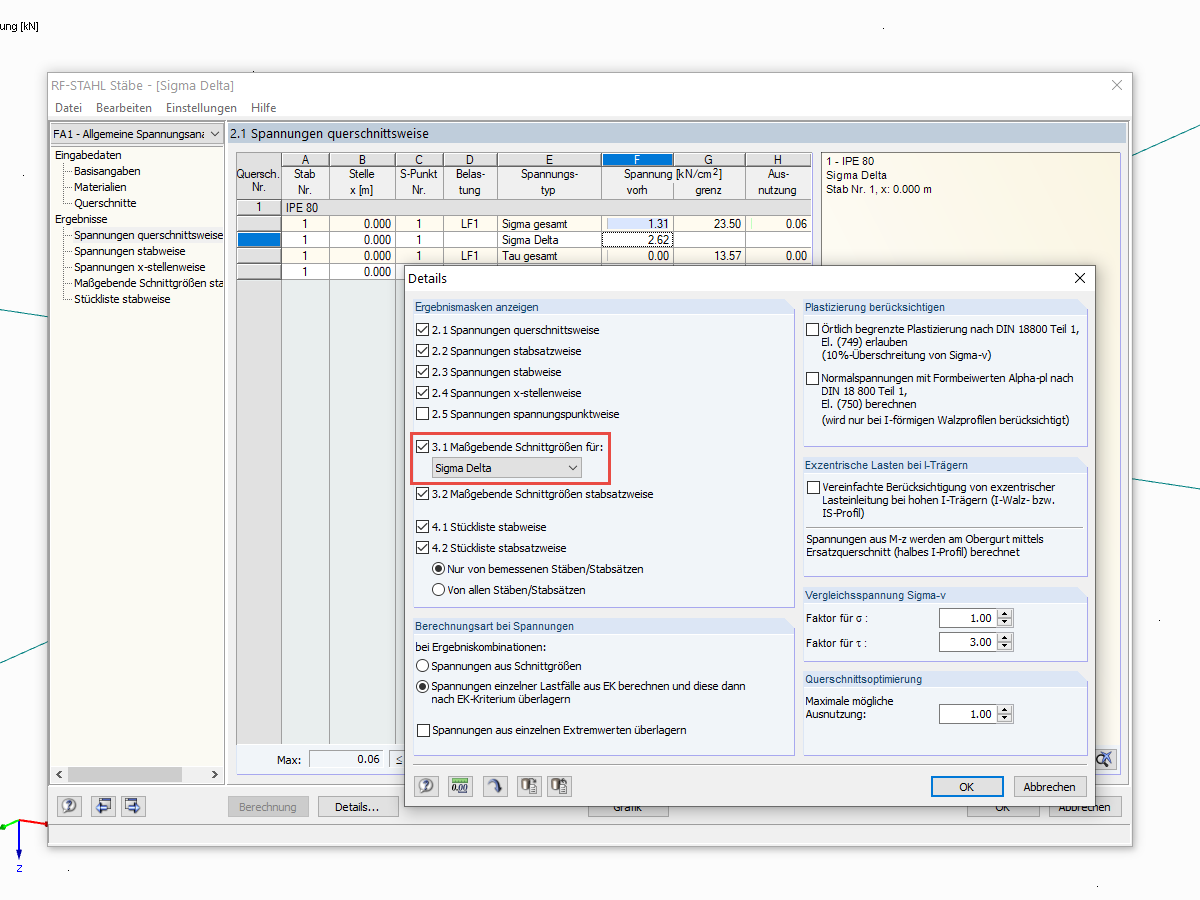This screenshot has width=1200, height=900.
Task: Increase Maximale mögliche Ausnutzung value
Action: tap(1005, 710)
